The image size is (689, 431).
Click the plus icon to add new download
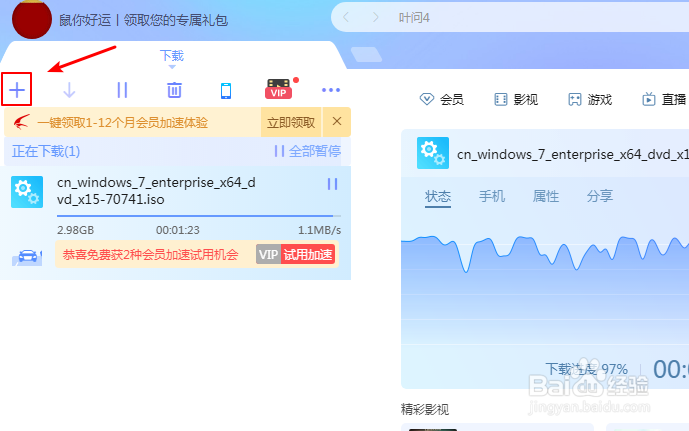click(17, 90)
